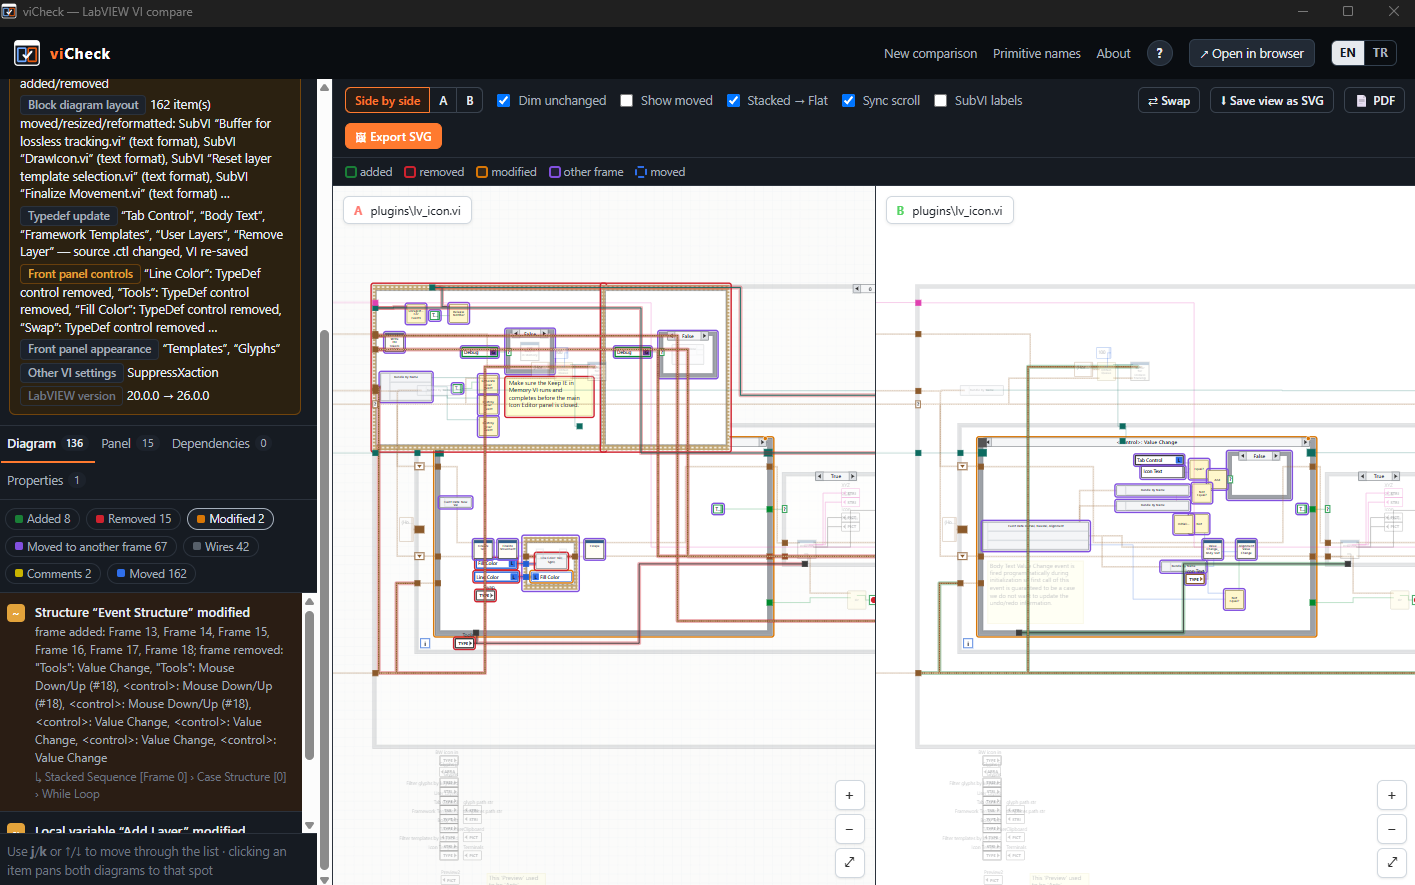Switch to the Diagram tab
Screen dimensions: 1415x885
pos(46,443)
